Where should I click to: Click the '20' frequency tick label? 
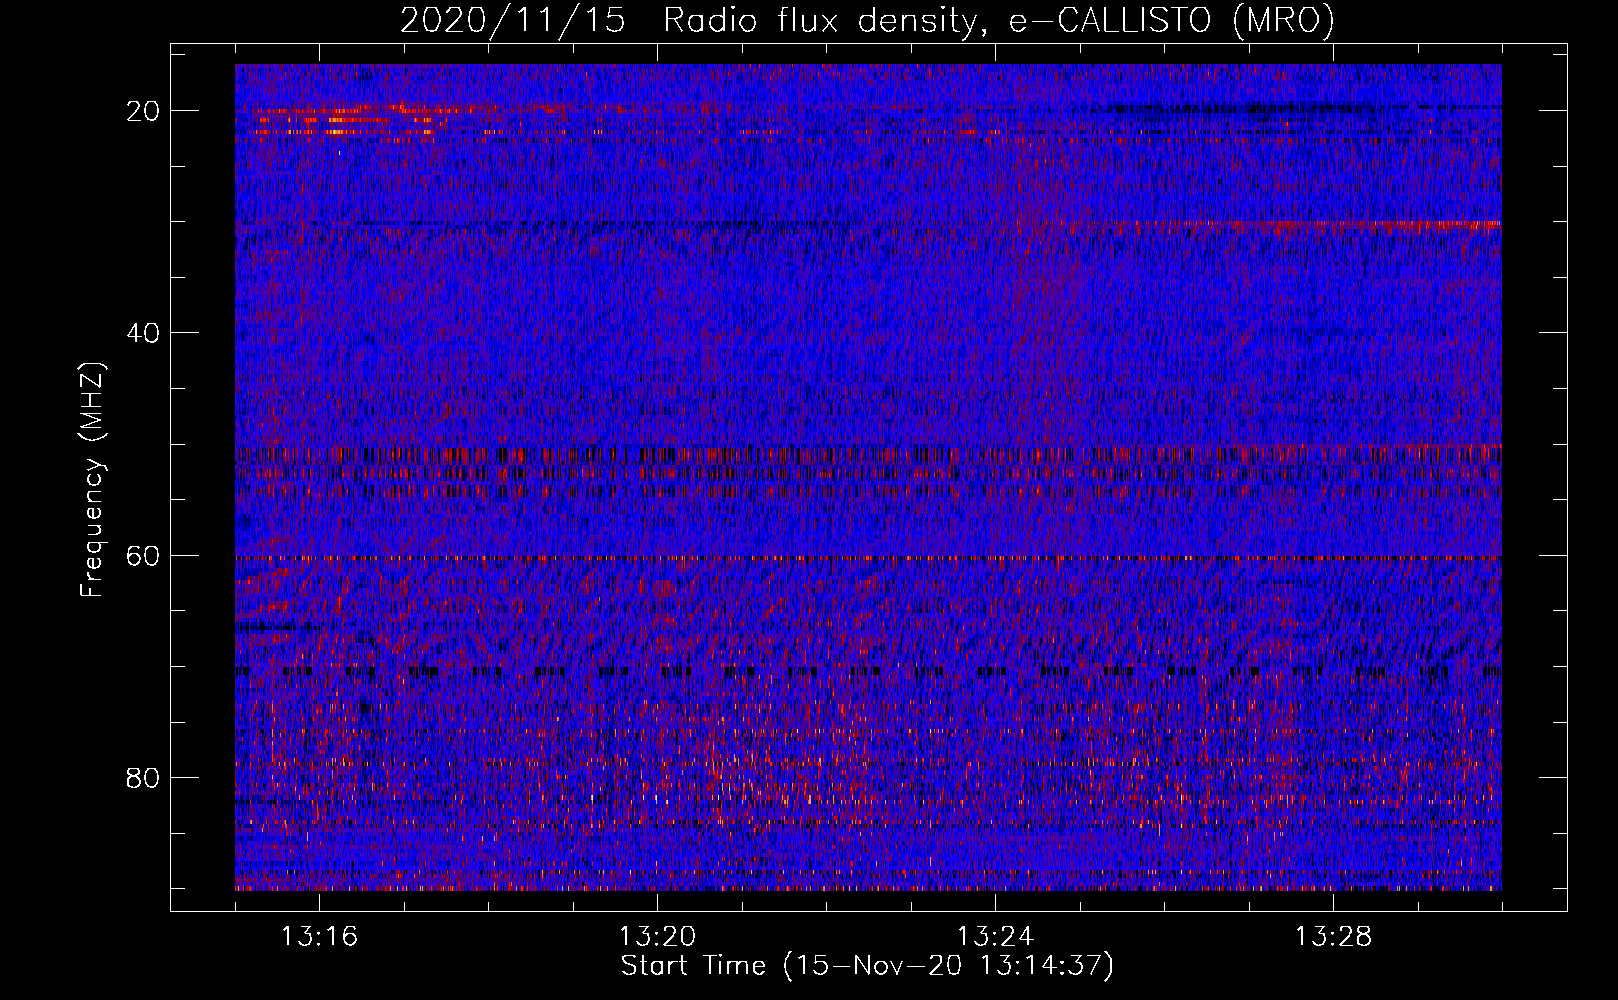(x=144, y=111)
